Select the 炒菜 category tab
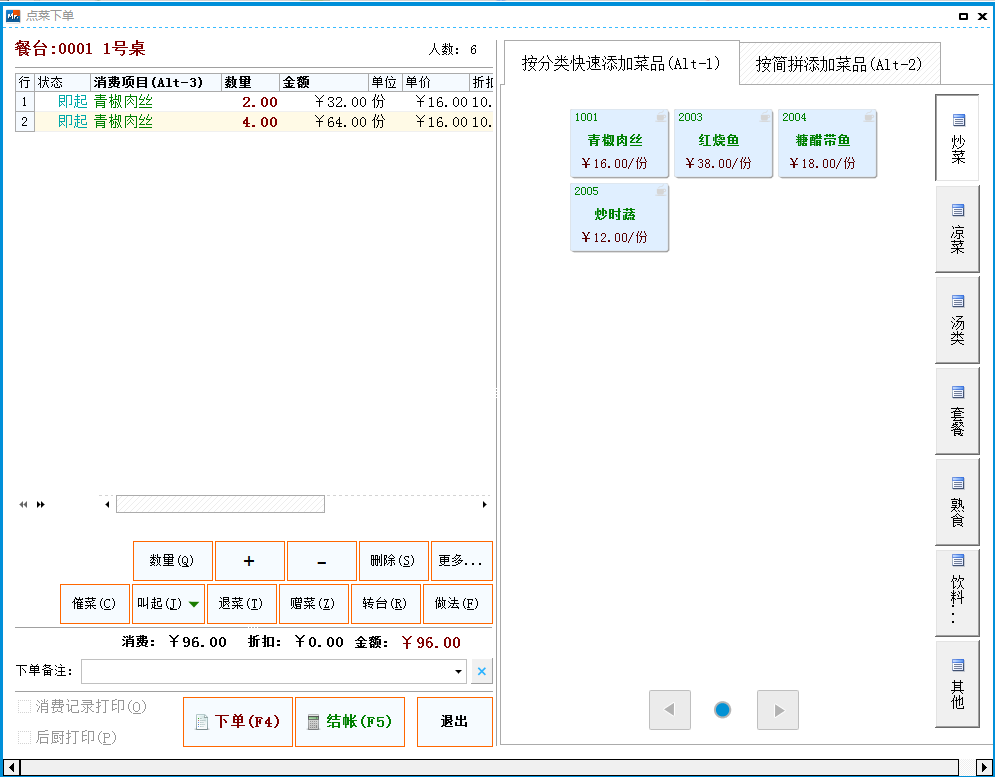The height and width of the screenshot is (777, 995). tap(957, 138)
